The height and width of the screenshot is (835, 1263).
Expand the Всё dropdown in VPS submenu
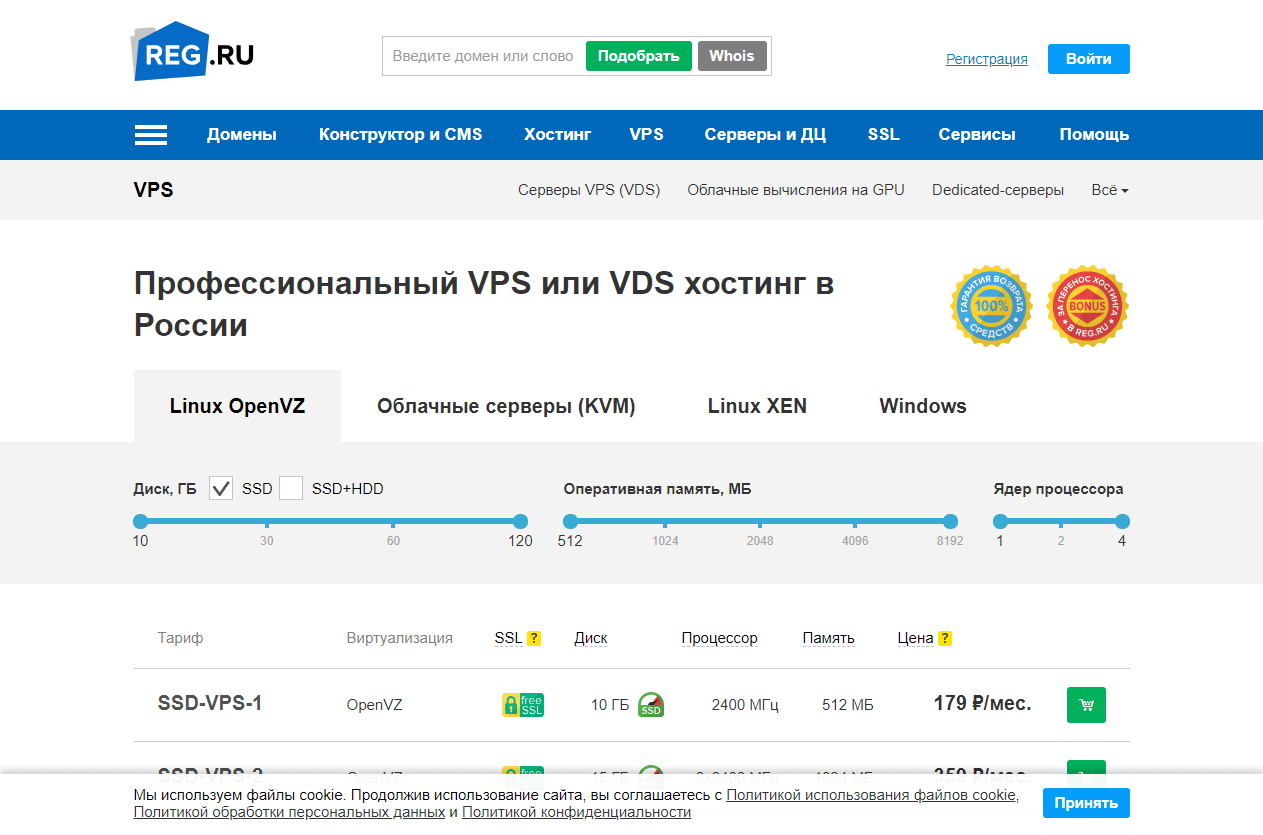coord(1109,190)
